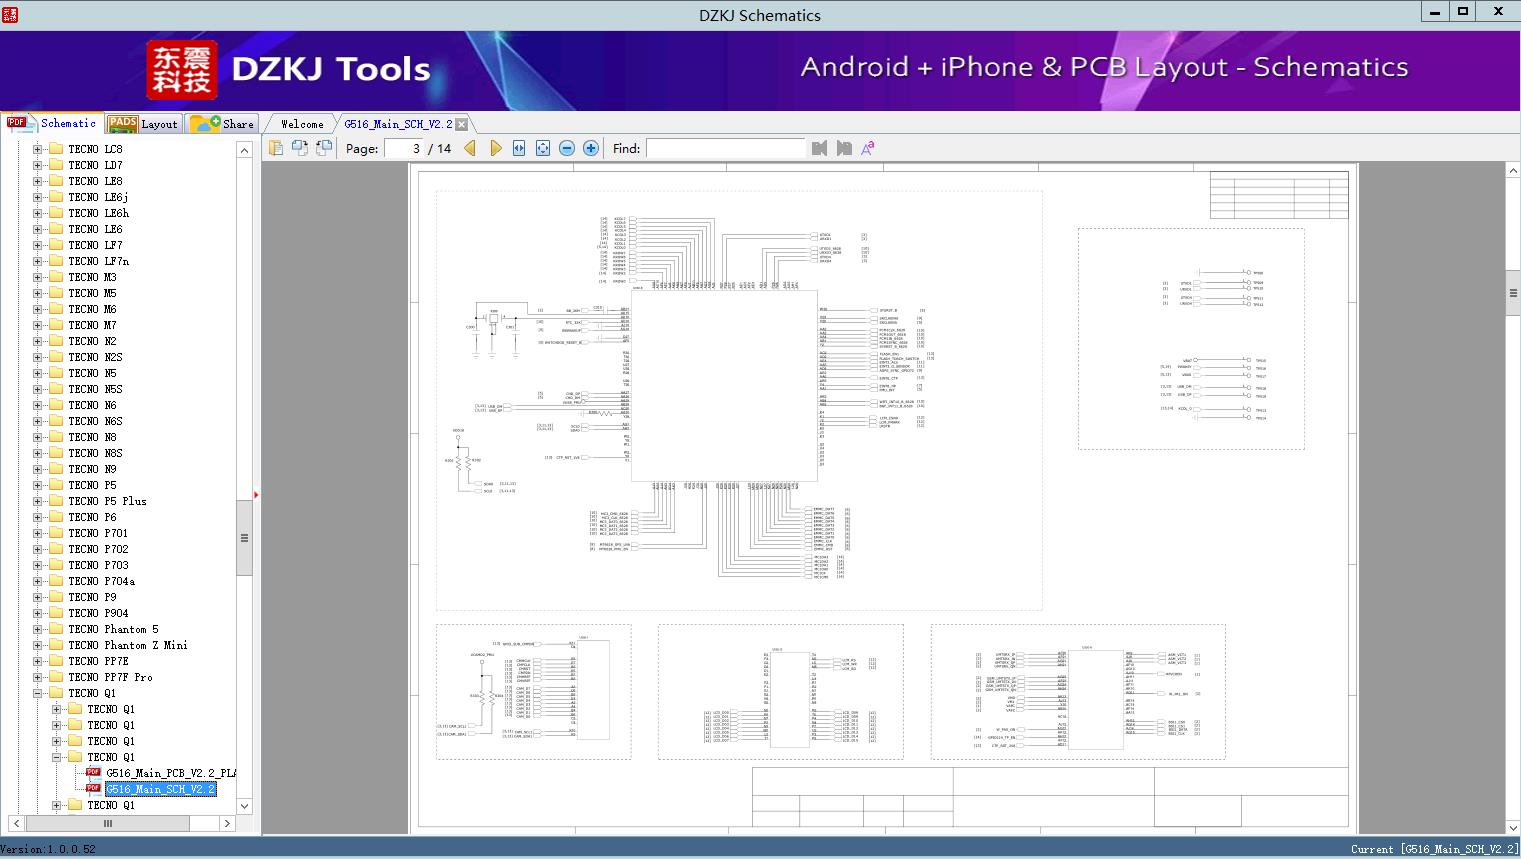The width and height of the screenshot is (1521, 859).
Task: Select TECNO P904 tree item
Action: click(x=98, y=613)
